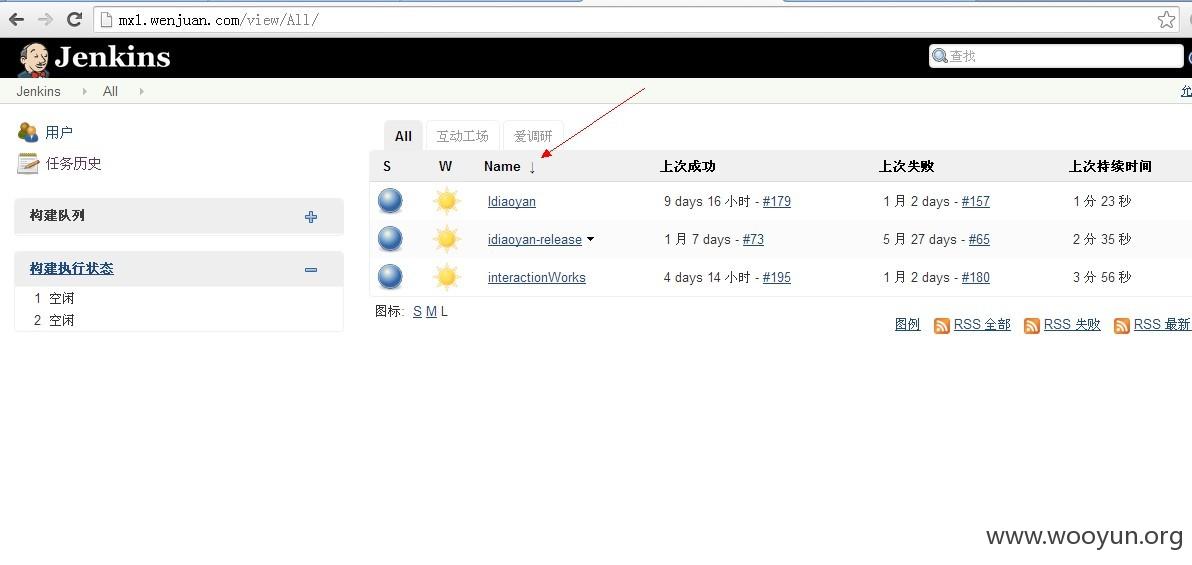Switch to the 爱调研 tab
The width and height of the screenshot is (1192, 565).
click(533, 136)
